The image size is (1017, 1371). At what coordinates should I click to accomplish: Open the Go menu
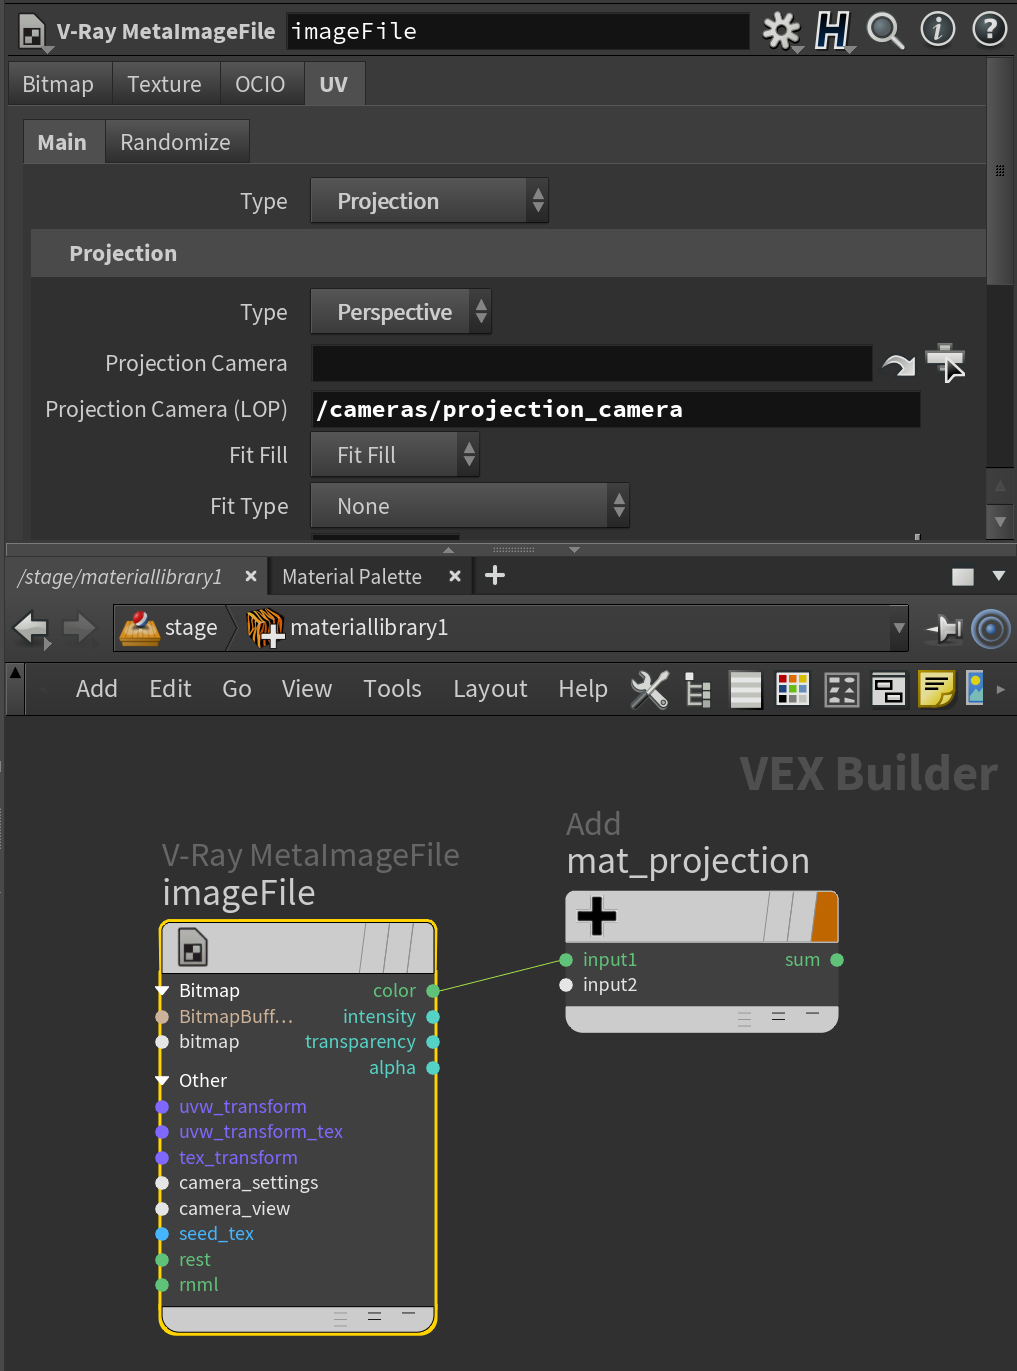coord(237,689)
